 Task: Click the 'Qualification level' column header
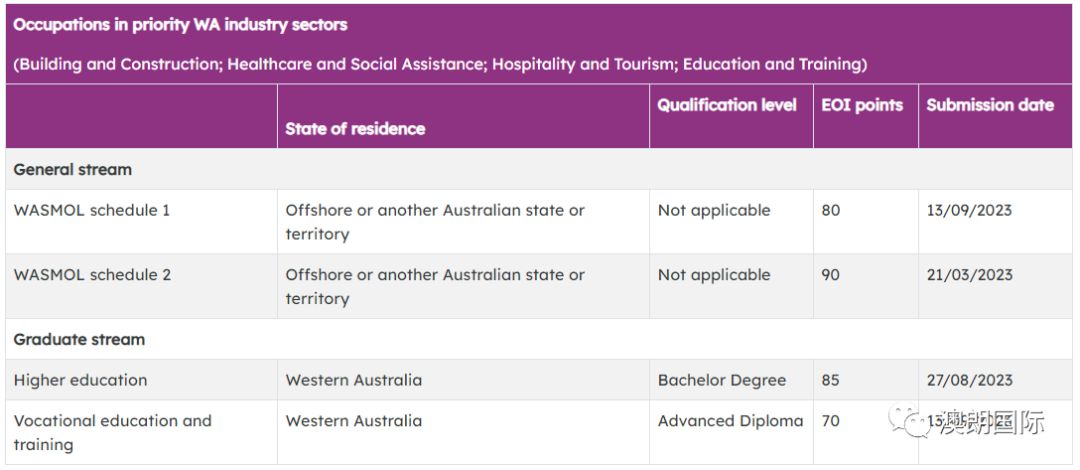coord(727,105)
